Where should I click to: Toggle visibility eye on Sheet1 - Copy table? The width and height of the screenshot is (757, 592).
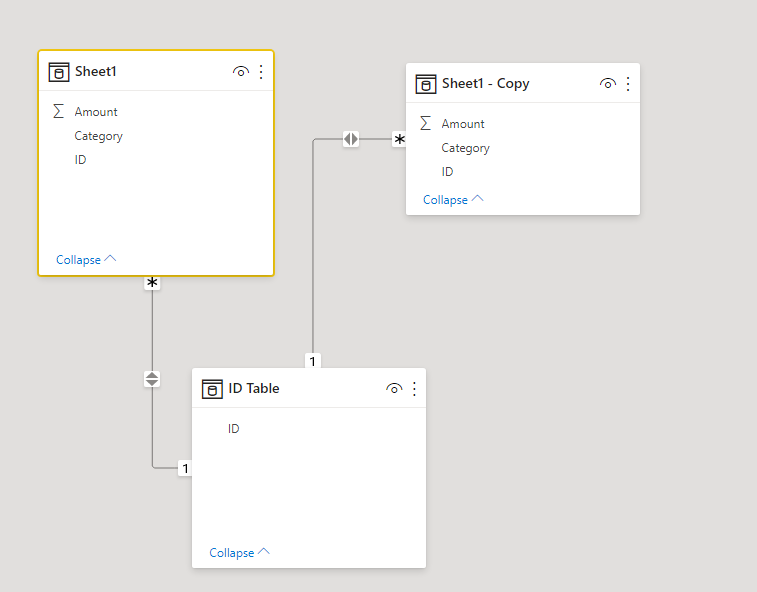coord(607,84)
